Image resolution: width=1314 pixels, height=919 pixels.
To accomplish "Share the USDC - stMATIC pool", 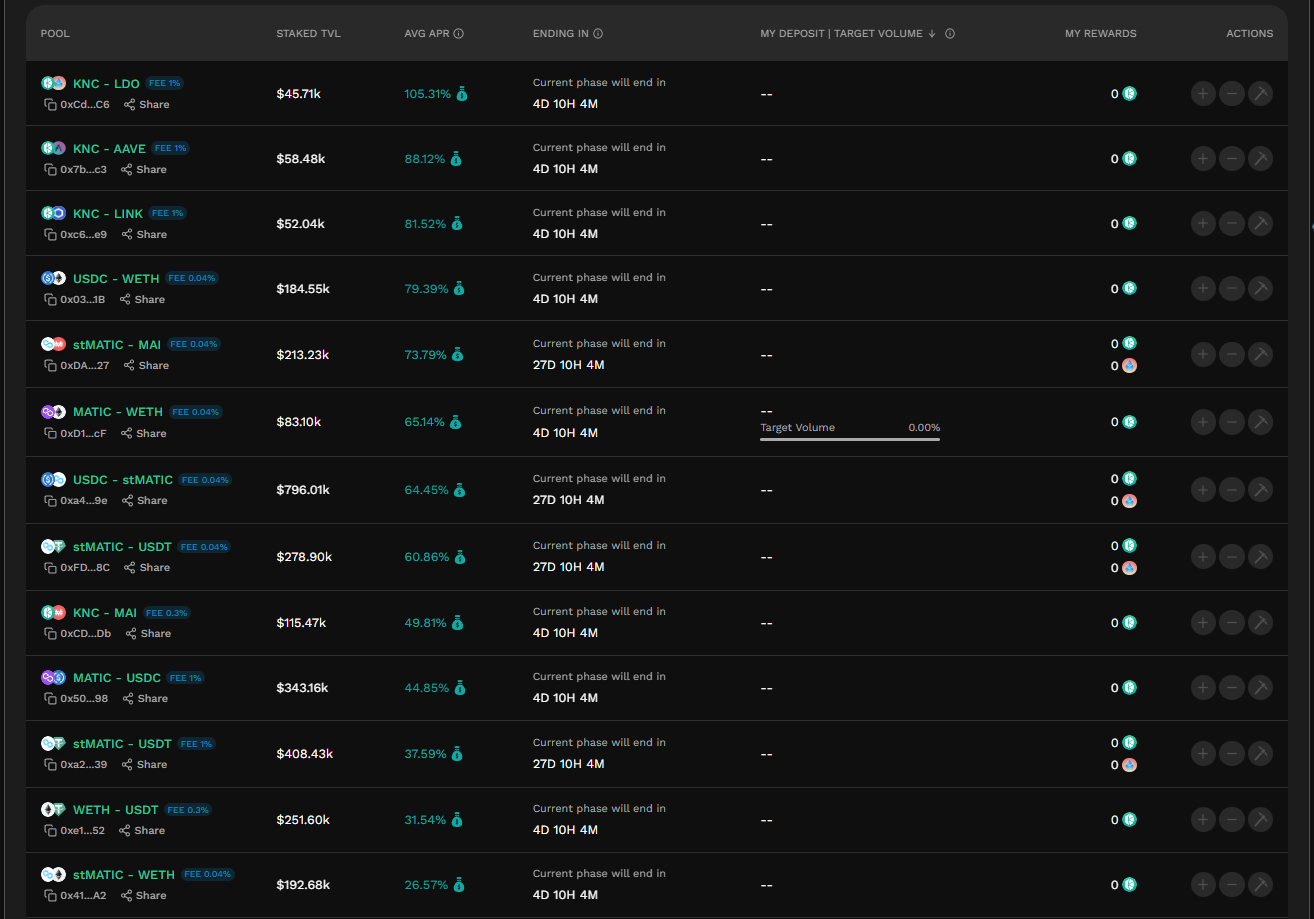I will [x=145, y=501].
